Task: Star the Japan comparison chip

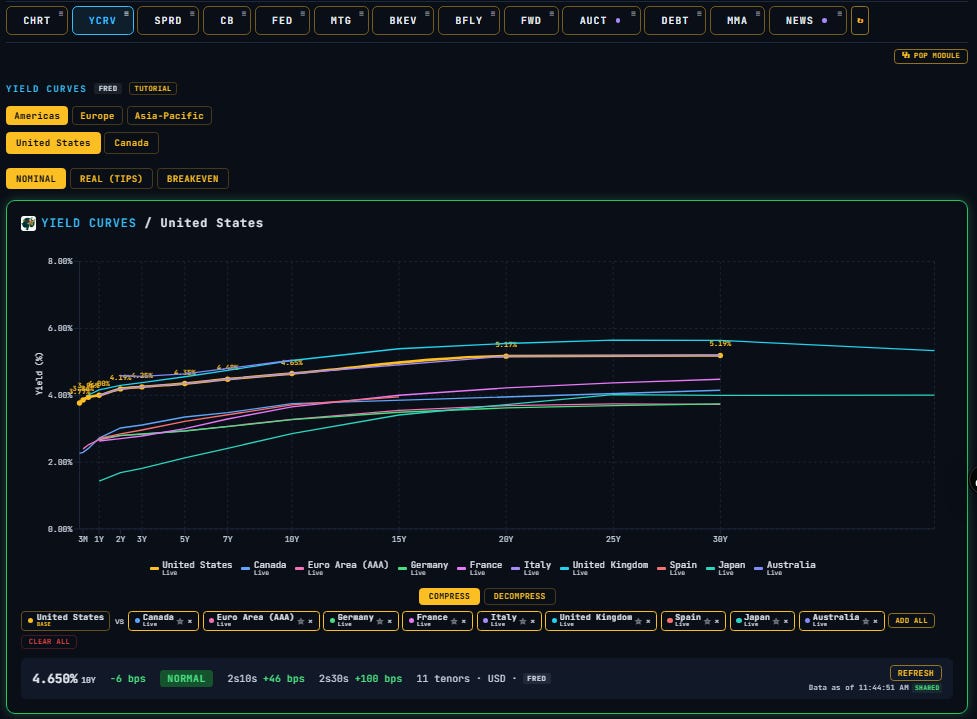Action: (x=776, y=621)
